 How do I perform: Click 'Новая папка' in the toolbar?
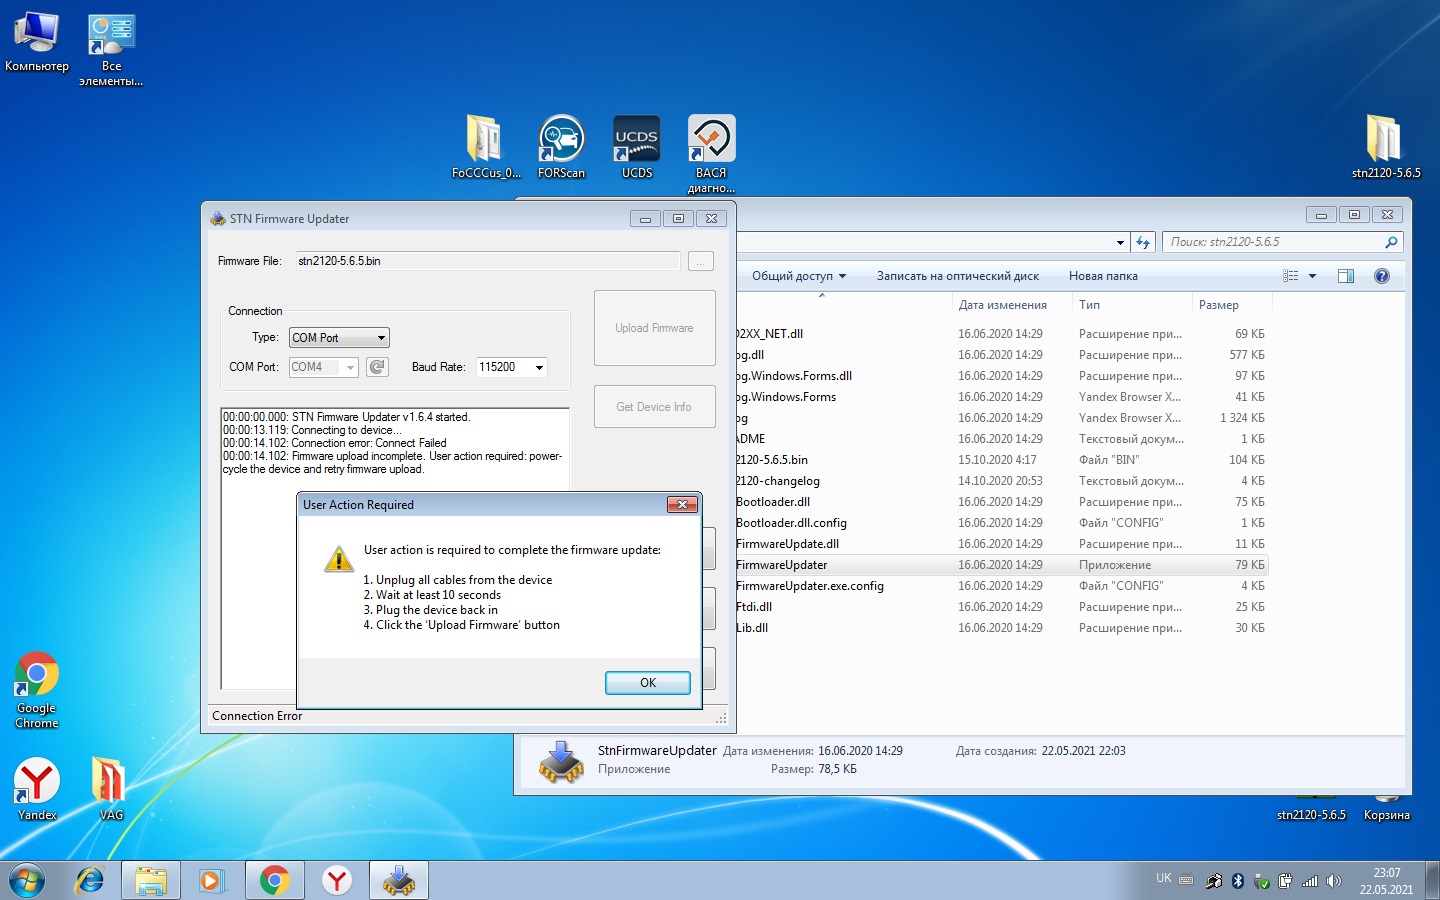1102,276
